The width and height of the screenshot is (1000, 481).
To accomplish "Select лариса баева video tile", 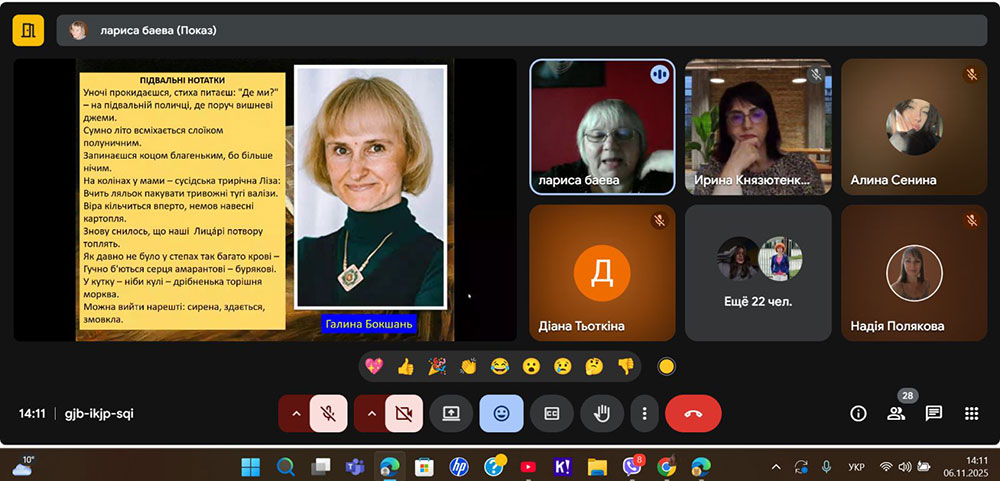I will [x=602, y=126].
